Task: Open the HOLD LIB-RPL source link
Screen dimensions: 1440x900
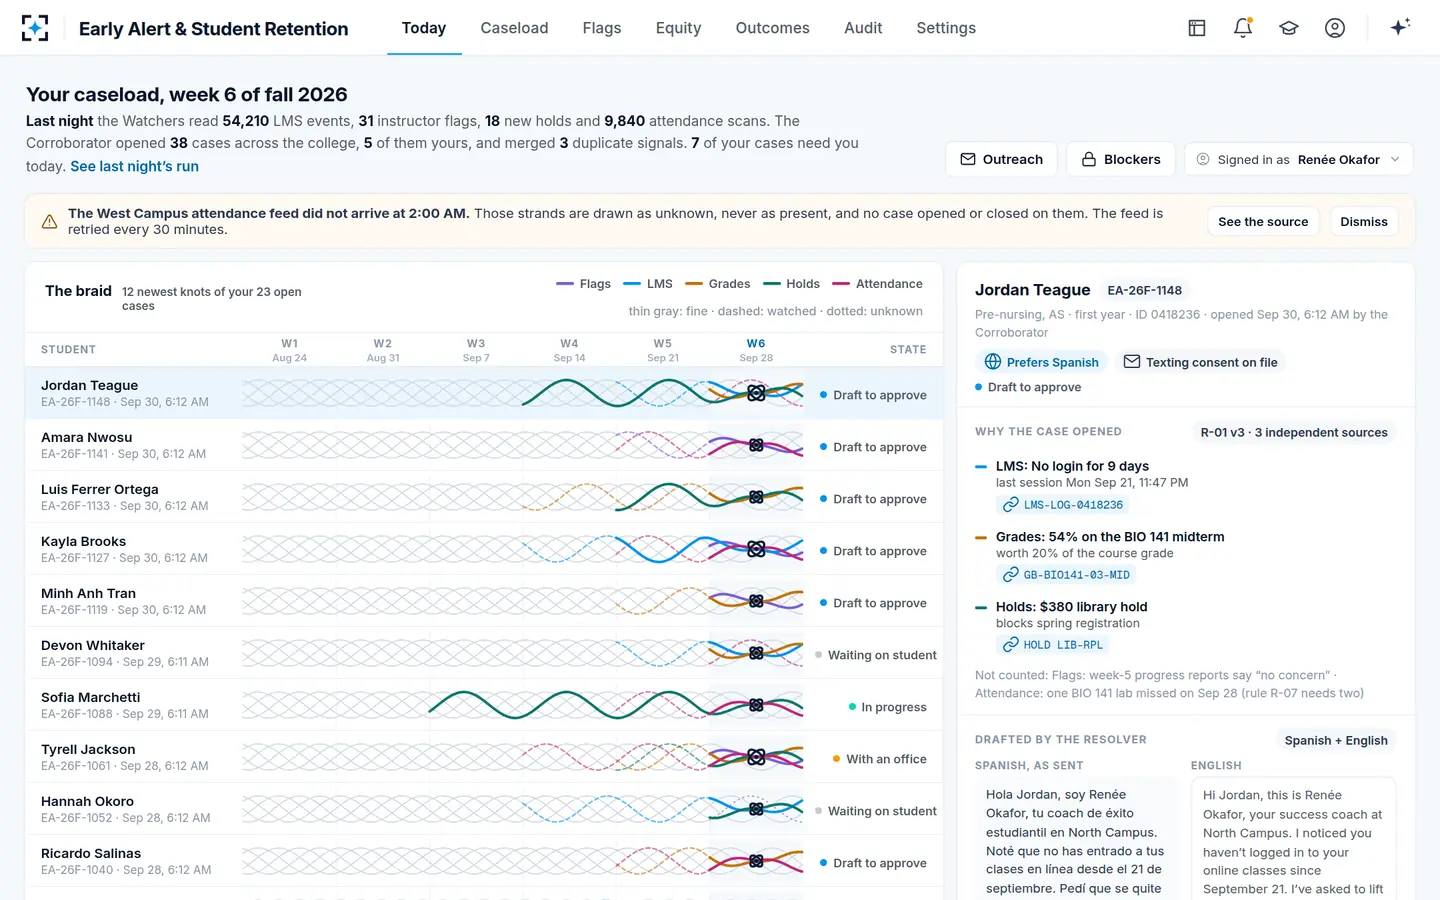Action: pyautogui.click(x=1054, y=645)
